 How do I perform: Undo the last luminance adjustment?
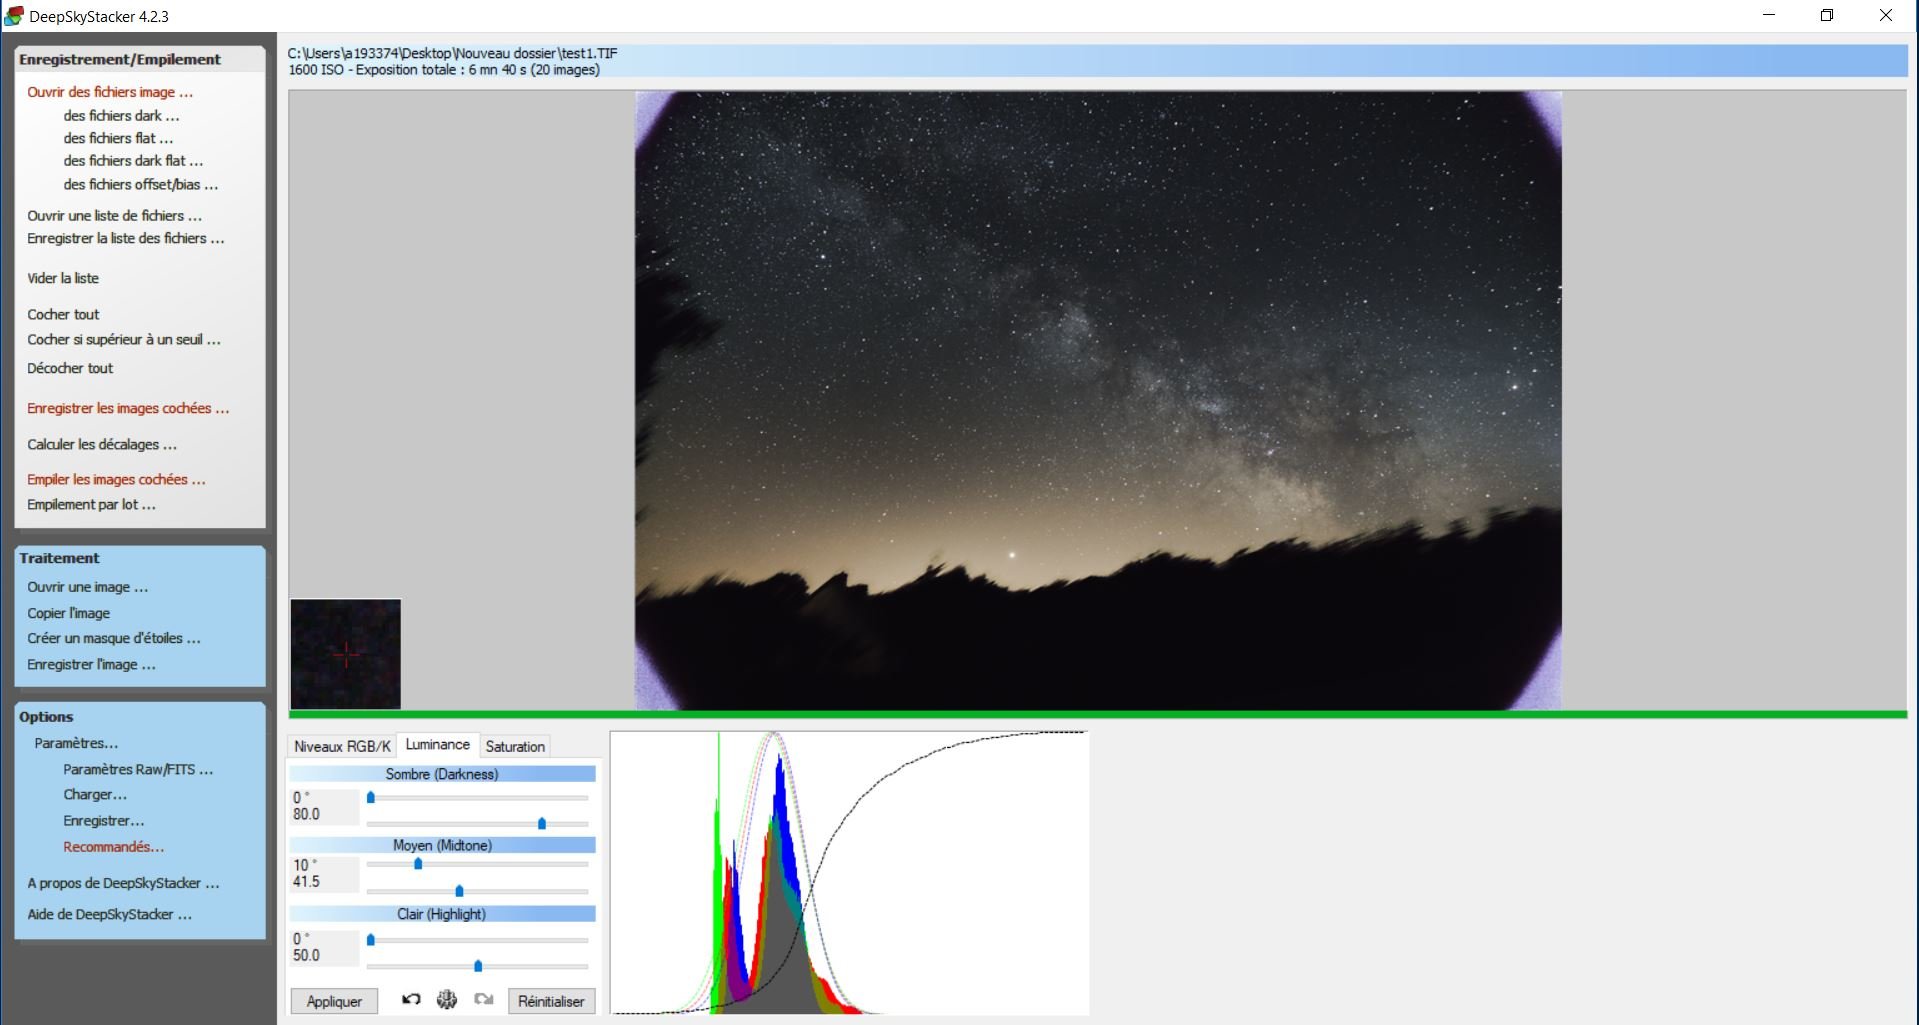pyautogui.click(x=411, y=999)
